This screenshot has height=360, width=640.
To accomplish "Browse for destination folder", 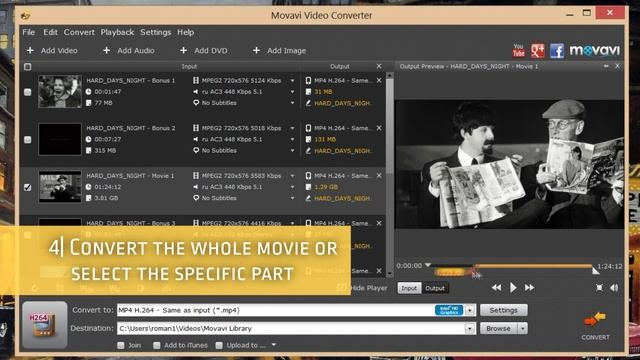I will (x=498, y=328).
